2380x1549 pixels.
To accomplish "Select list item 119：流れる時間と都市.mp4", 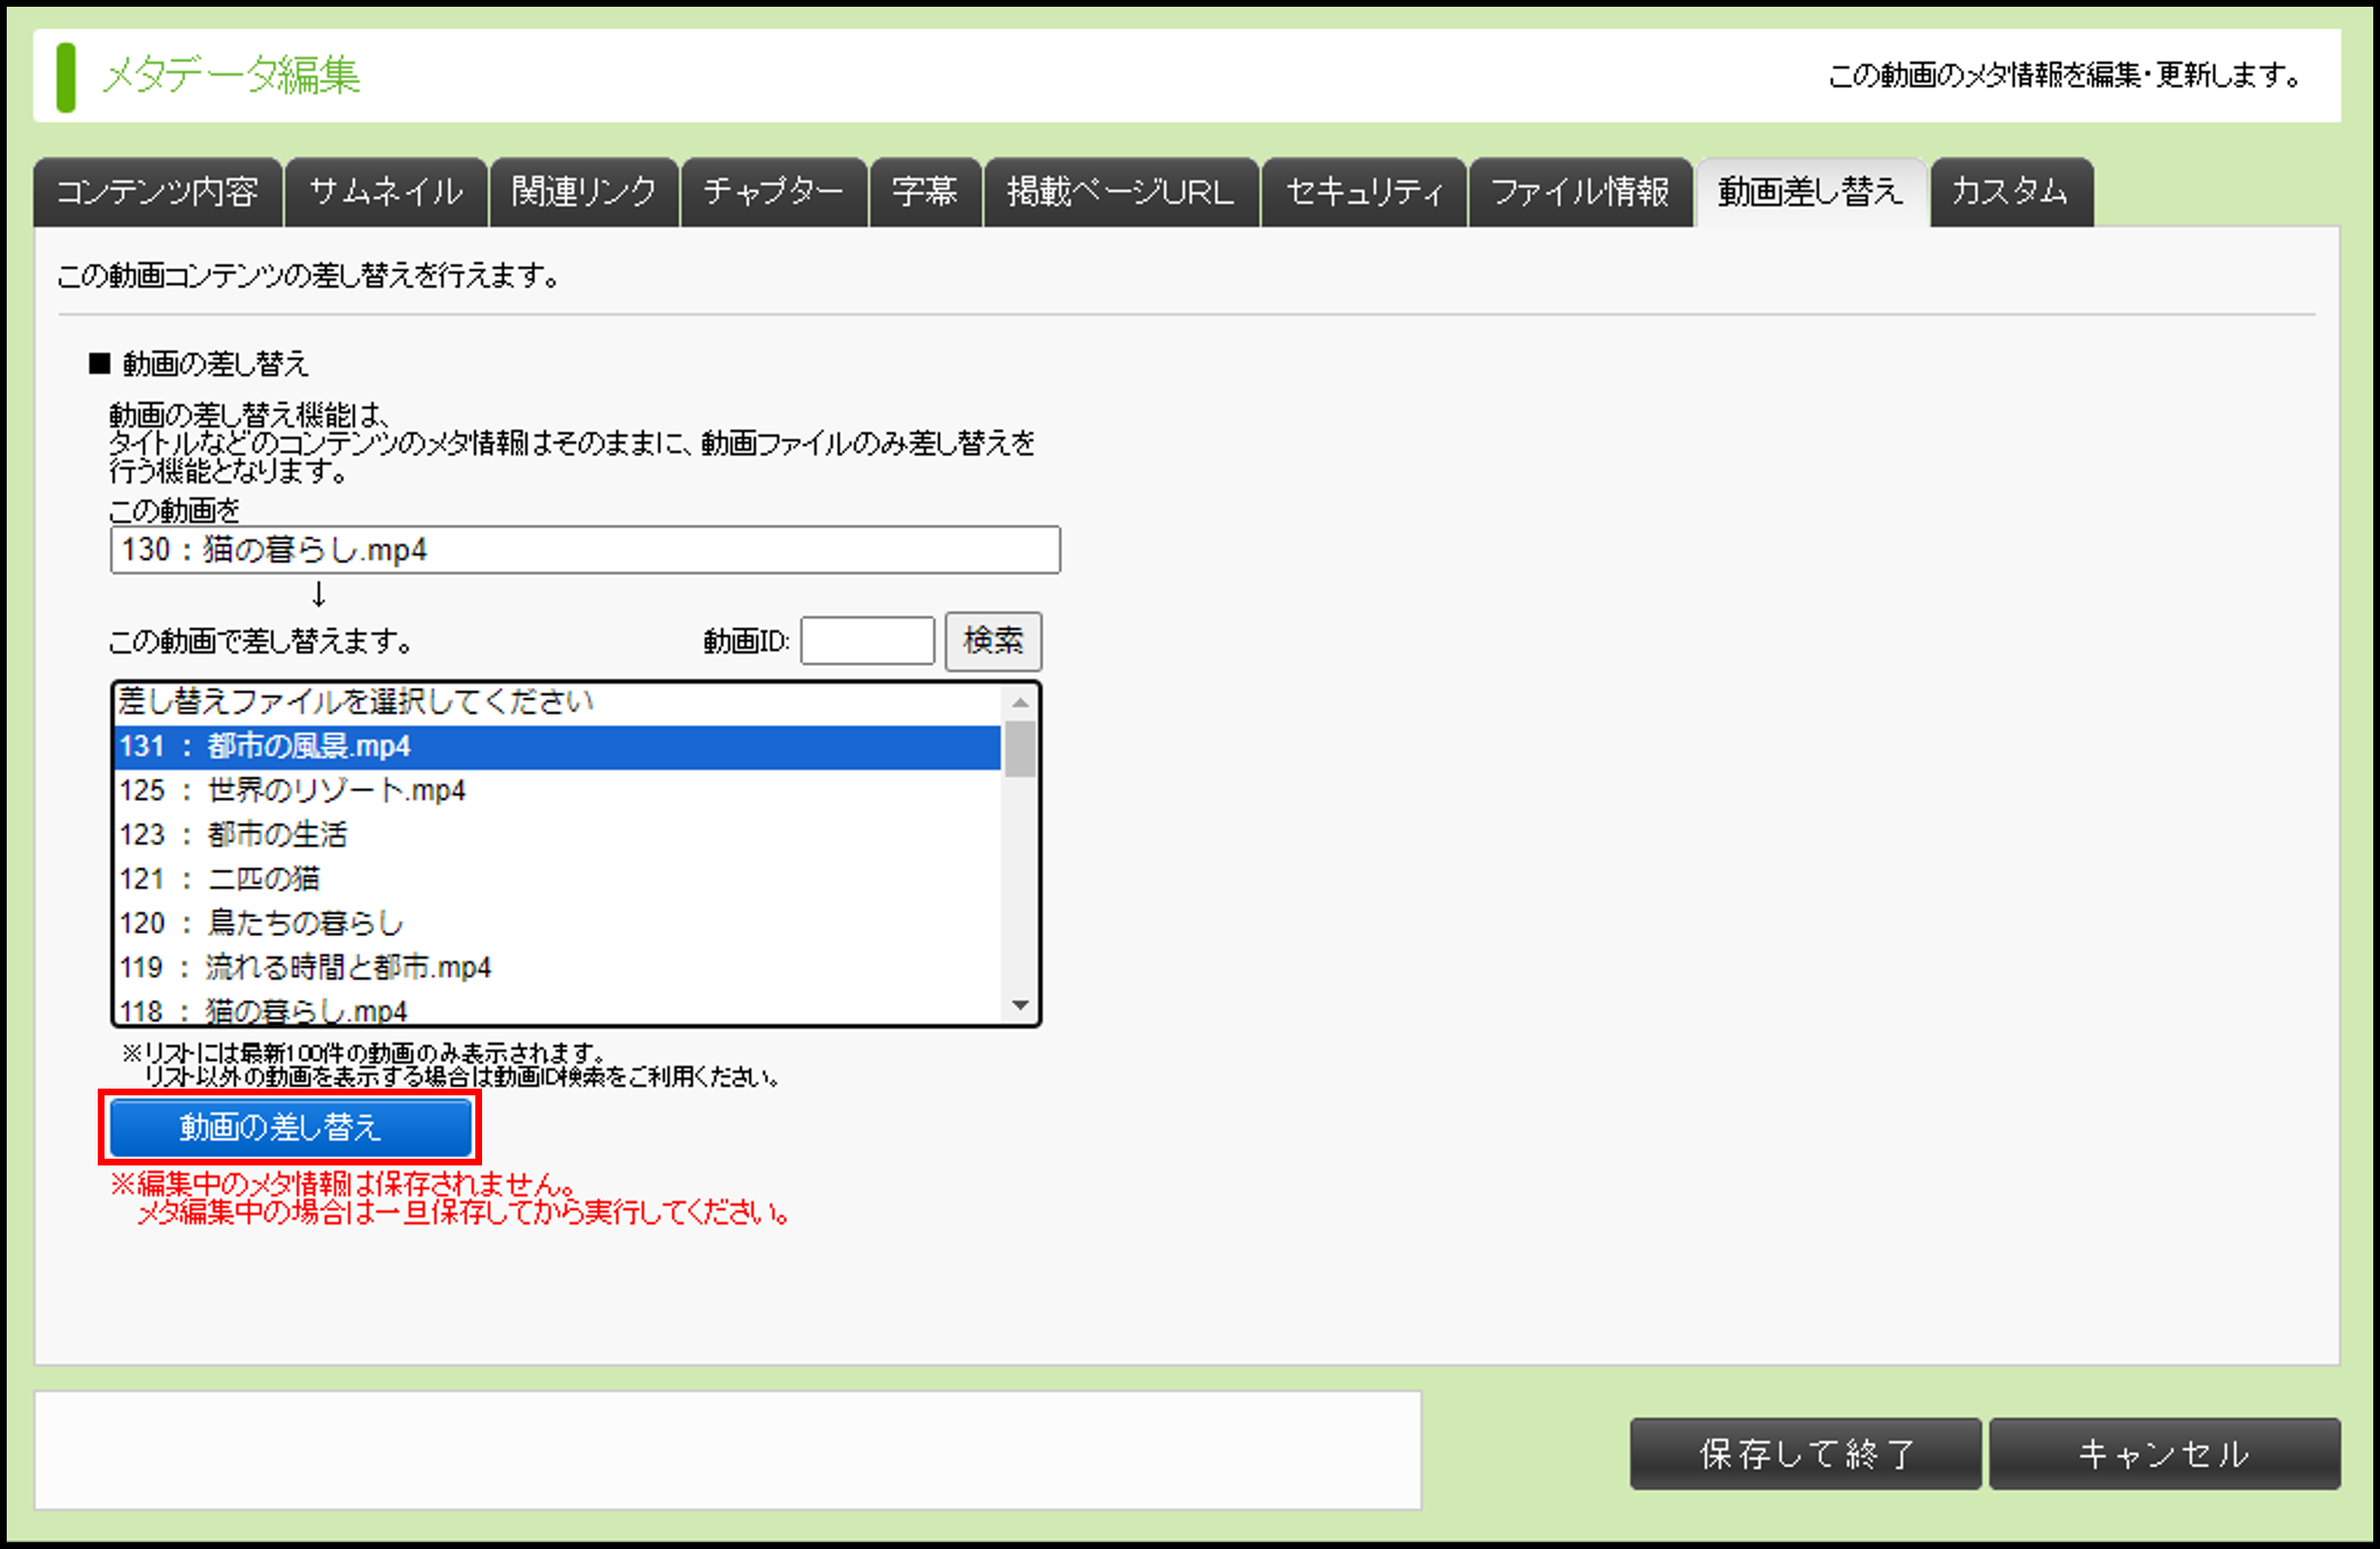I will (x=558, y=967).
